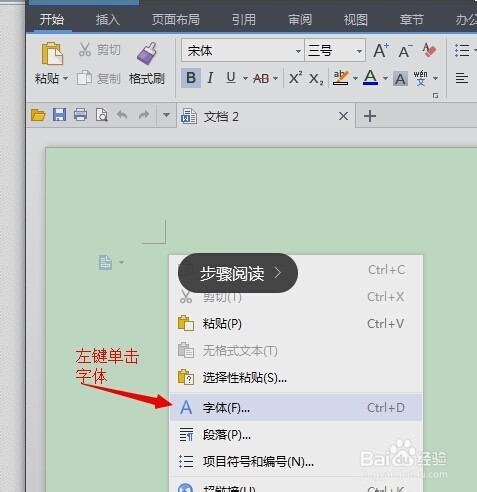Increase font size with A+ icon
This screenshot has width=477, height=492.
(x=381, y=51)
